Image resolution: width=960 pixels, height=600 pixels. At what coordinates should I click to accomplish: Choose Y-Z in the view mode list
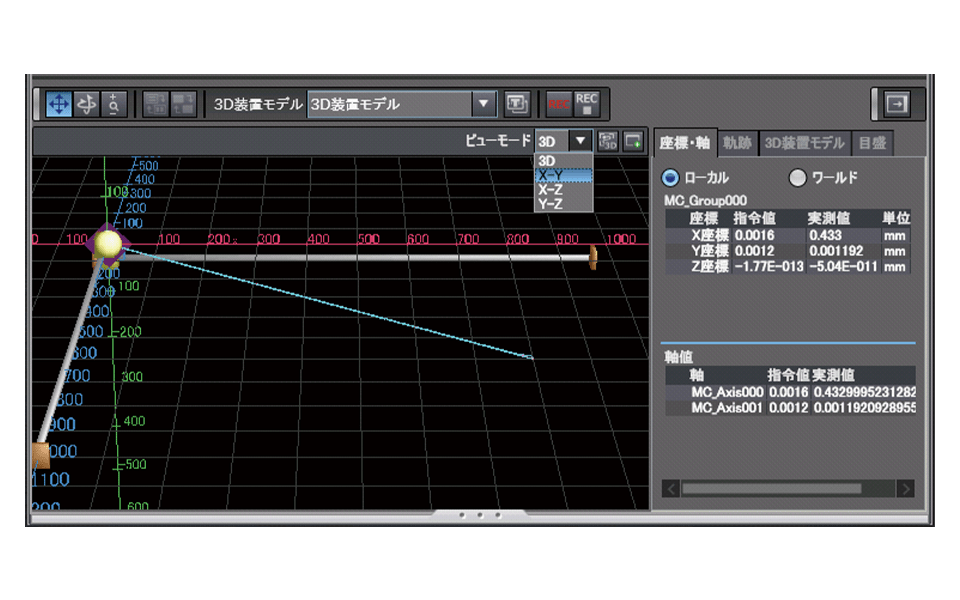click(x=563, y=204)
